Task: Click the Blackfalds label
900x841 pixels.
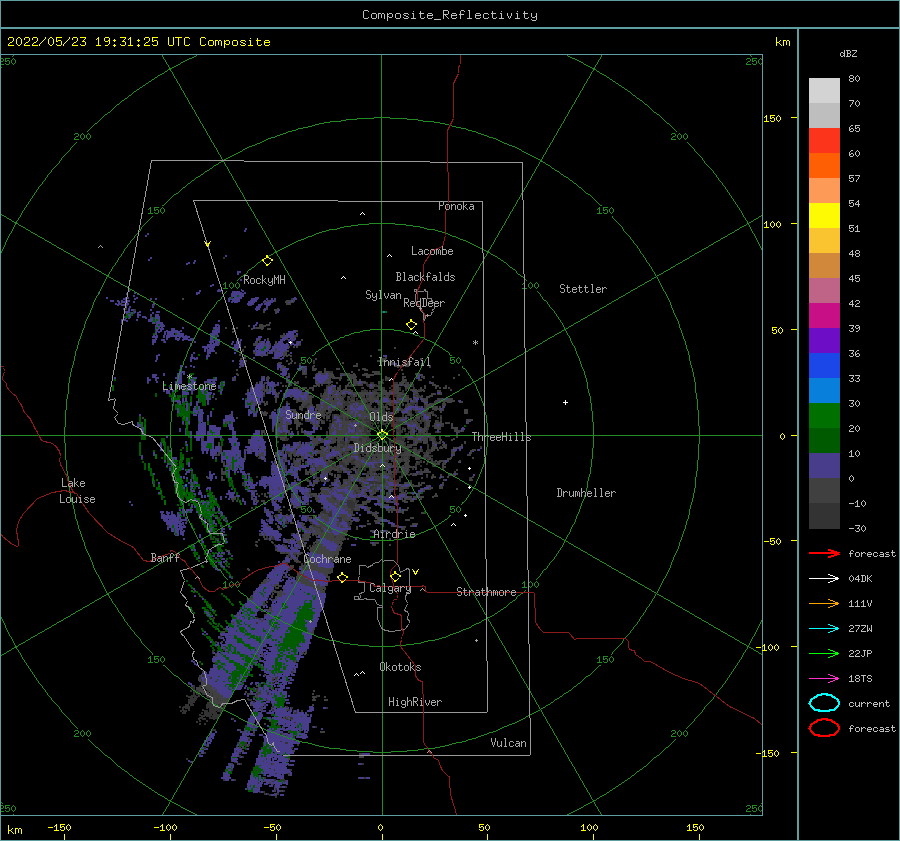Action: coord(425,277)
